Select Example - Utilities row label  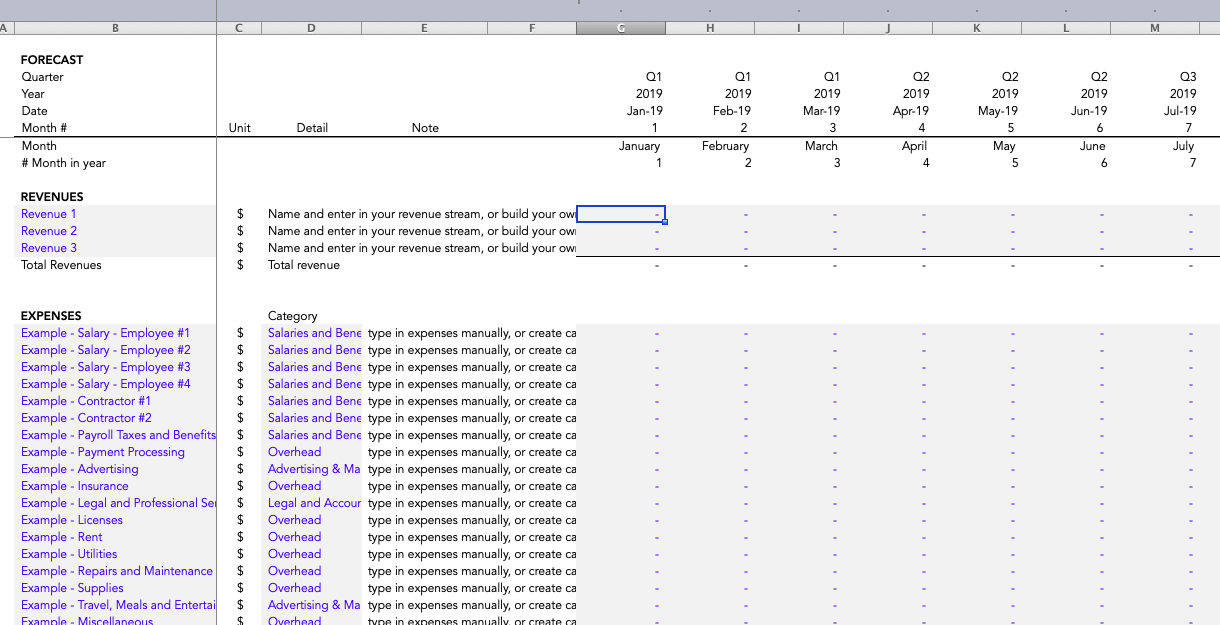coord(69,554)
